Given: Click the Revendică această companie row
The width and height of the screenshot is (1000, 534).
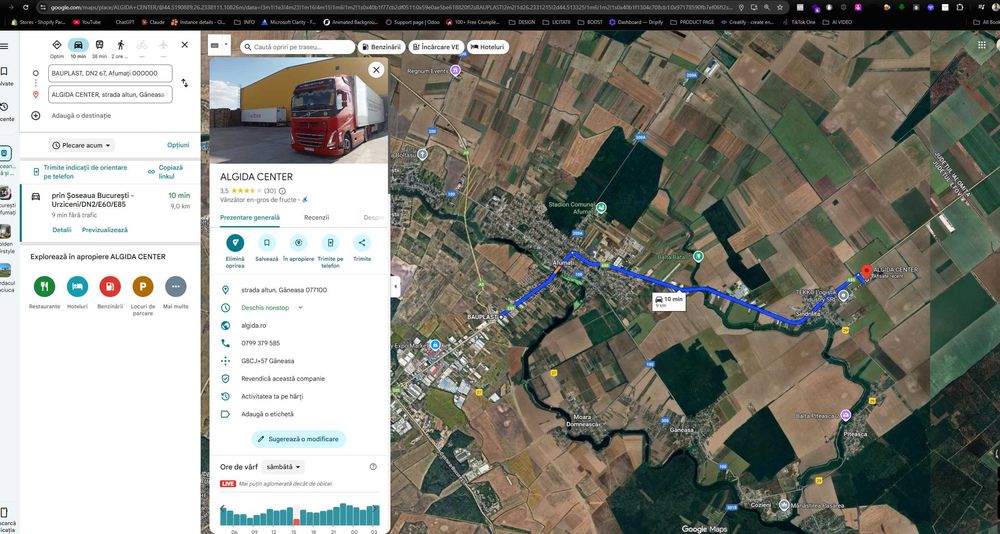Looking at the screenshot, I should (x=298, y=378).
